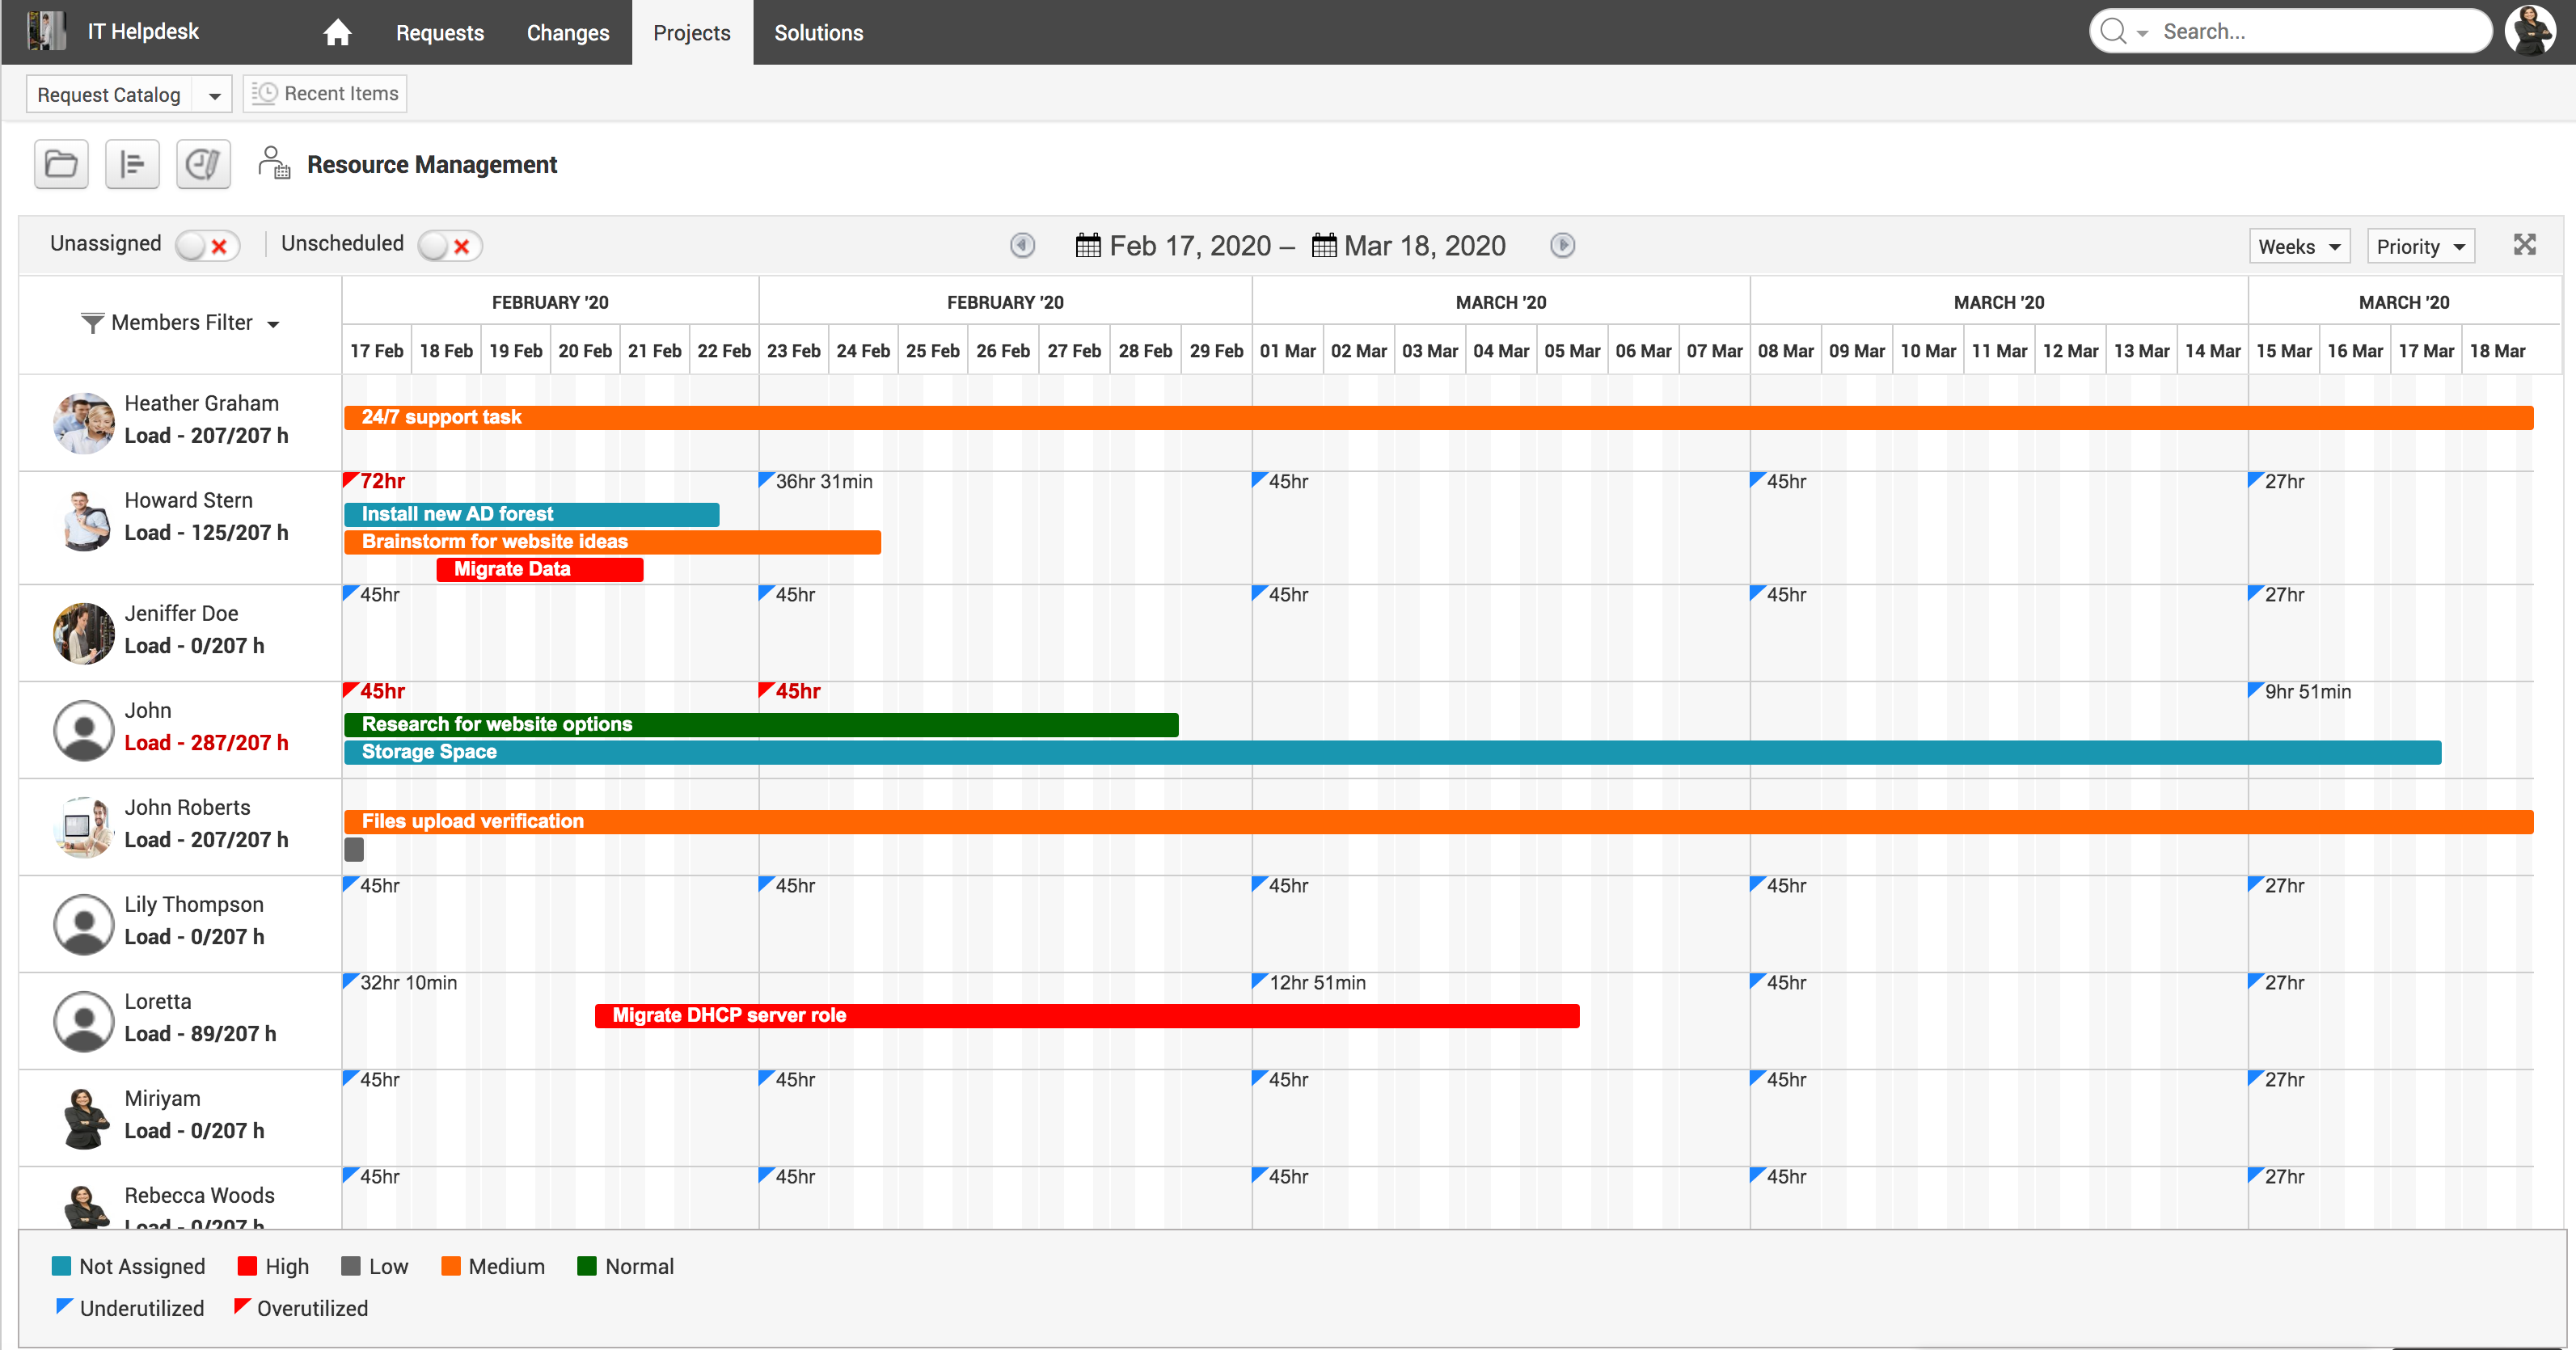Viewport: 2576px width, 1350px height.
Task: Switch to the Requests tab
Action: (x=440, y=33)
